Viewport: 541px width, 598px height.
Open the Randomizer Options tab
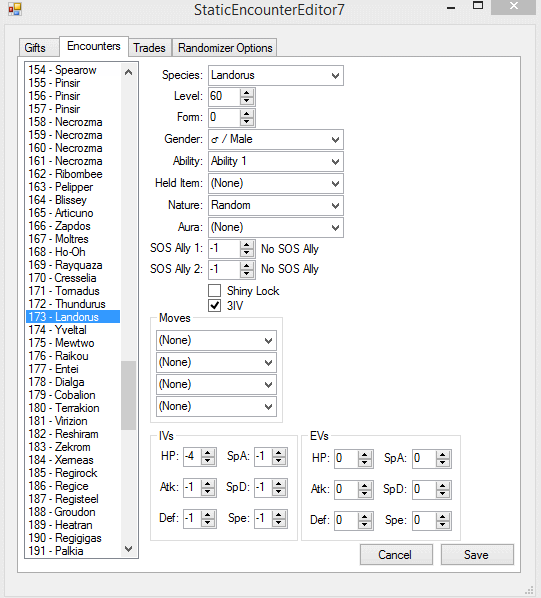click(225, 48)
